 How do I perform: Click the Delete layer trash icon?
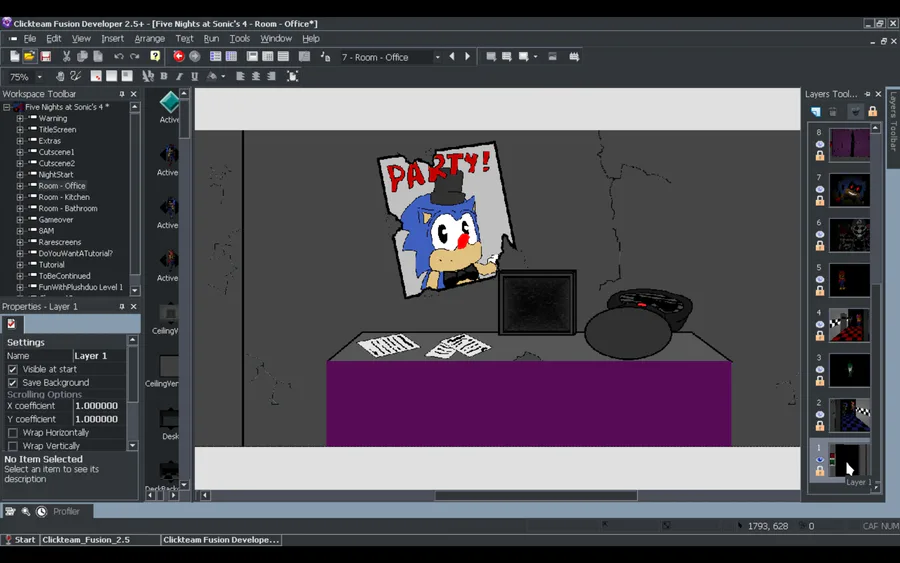point(833,111)
